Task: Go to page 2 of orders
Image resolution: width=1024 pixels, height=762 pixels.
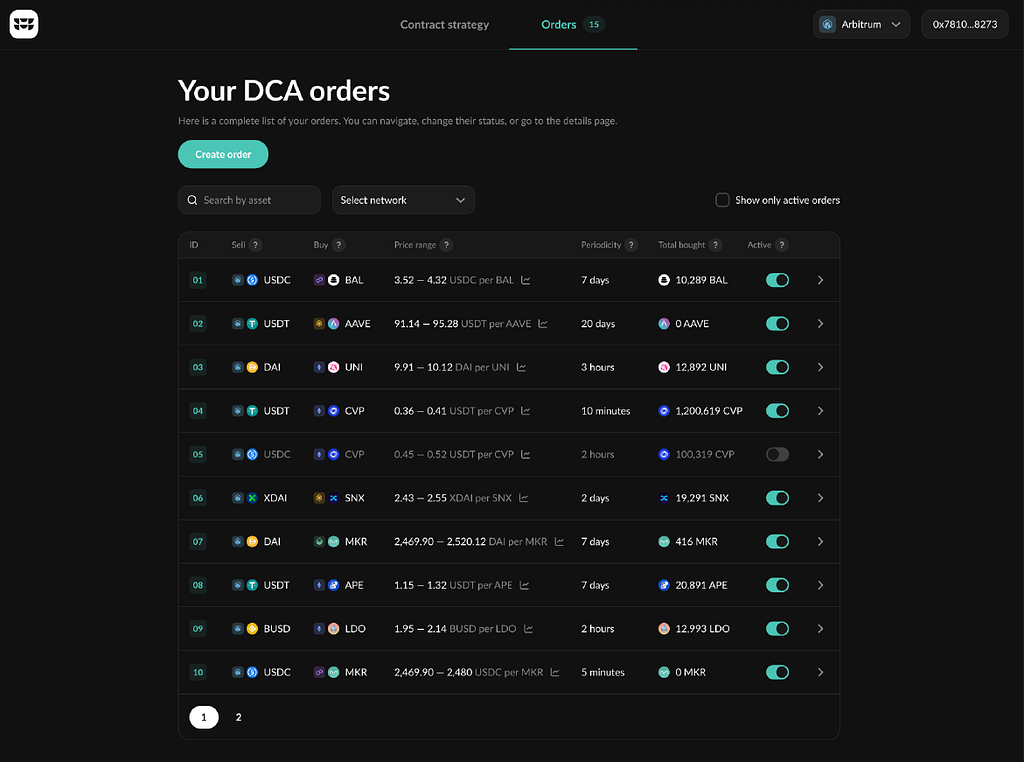Action: (238, 718)
